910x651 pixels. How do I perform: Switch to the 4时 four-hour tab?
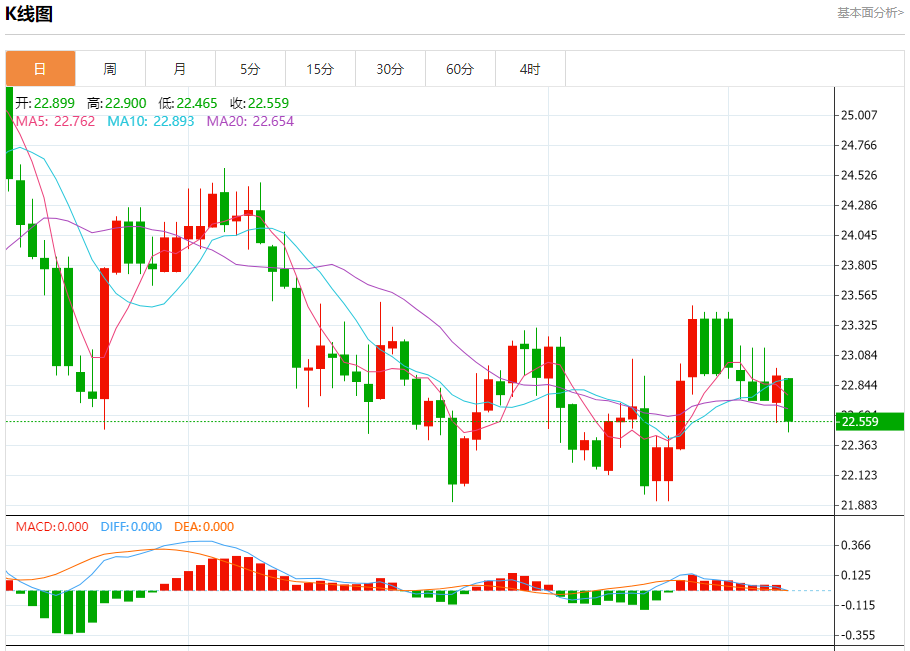pyautogui.click(x=530, y=69)
